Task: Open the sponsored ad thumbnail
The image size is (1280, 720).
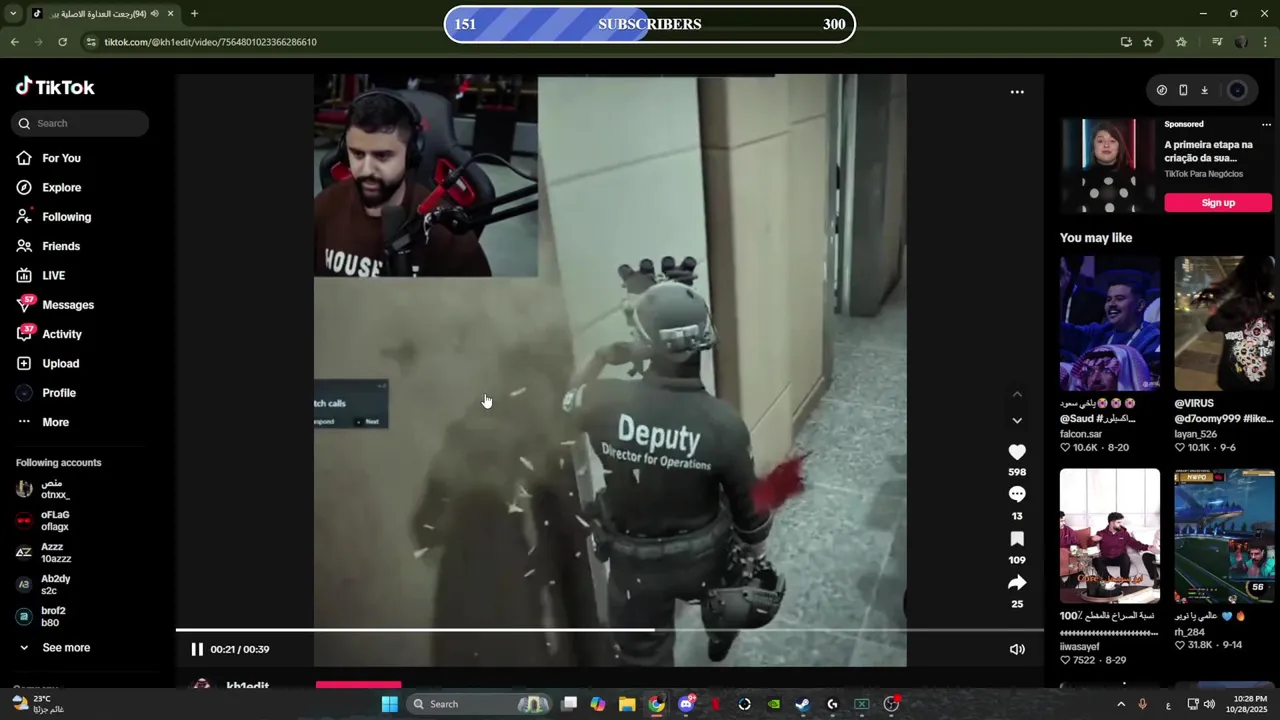Action: click(1109, 165)
